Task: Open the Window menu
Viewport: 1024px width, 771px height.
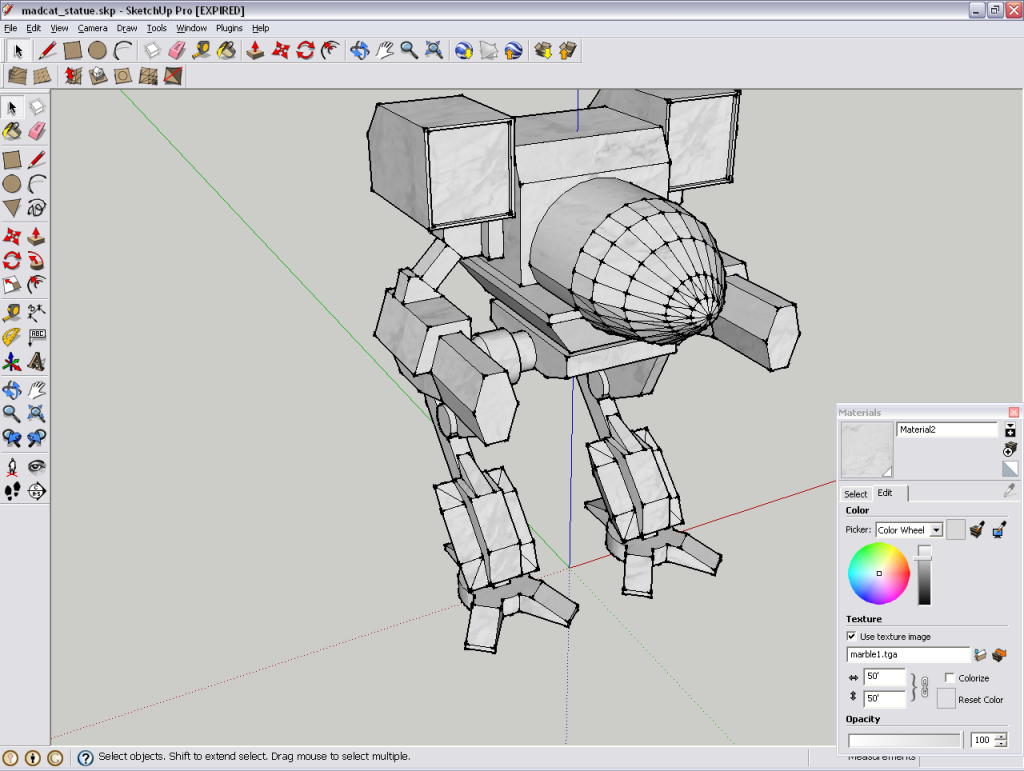Action: click(191, 28)
